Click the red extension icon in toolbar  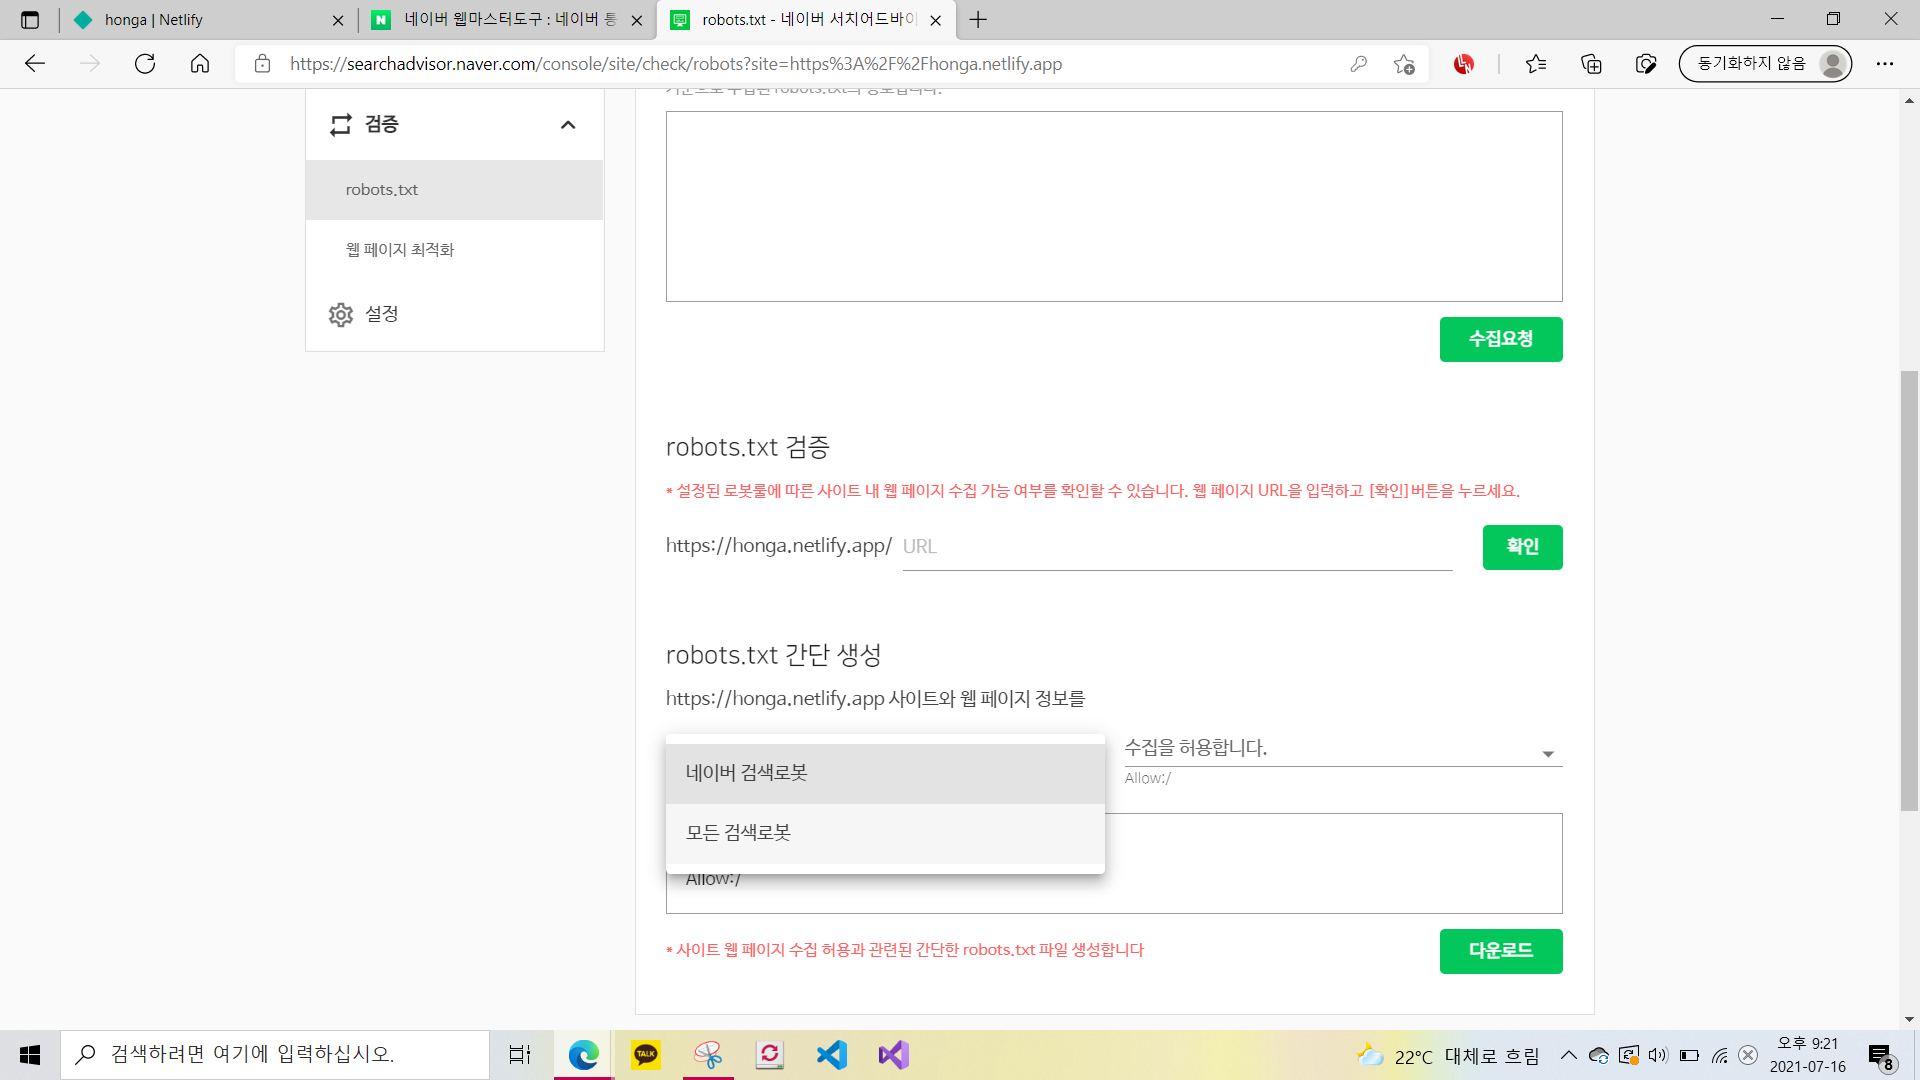(1464, 64)
